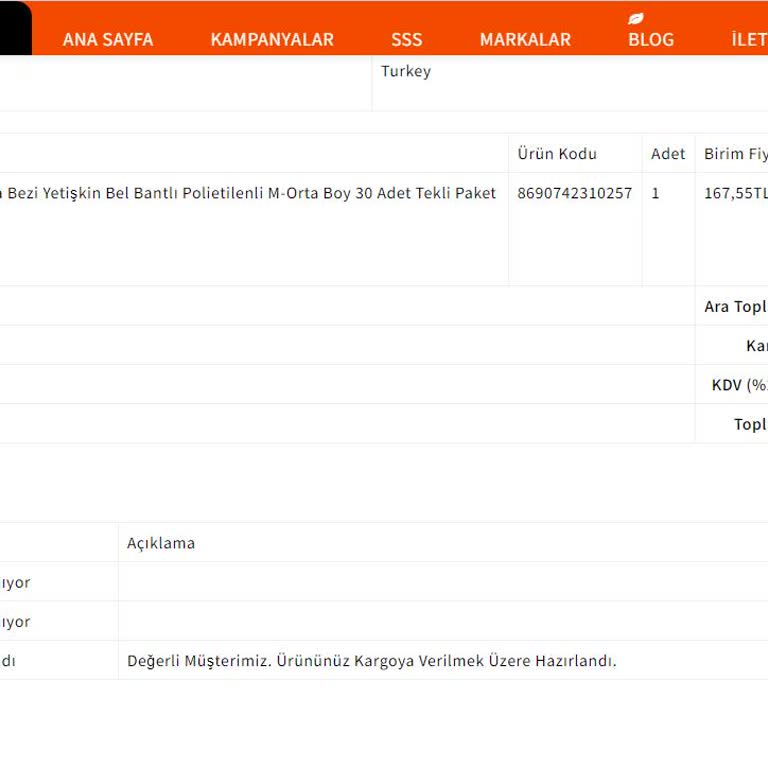Select the Değerli Müşterimiz status message
The image size is (768, 768).
pos(371,661)
